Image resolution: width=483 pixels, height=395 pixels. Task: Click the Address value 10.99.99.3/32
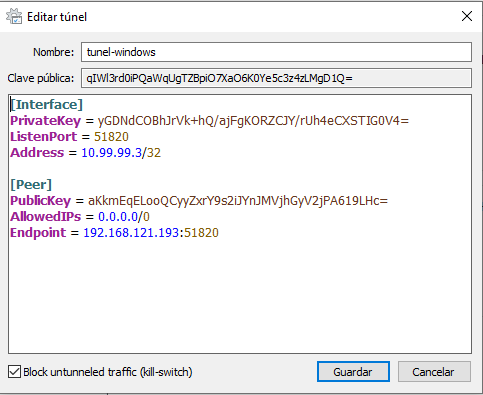(121, 153)
